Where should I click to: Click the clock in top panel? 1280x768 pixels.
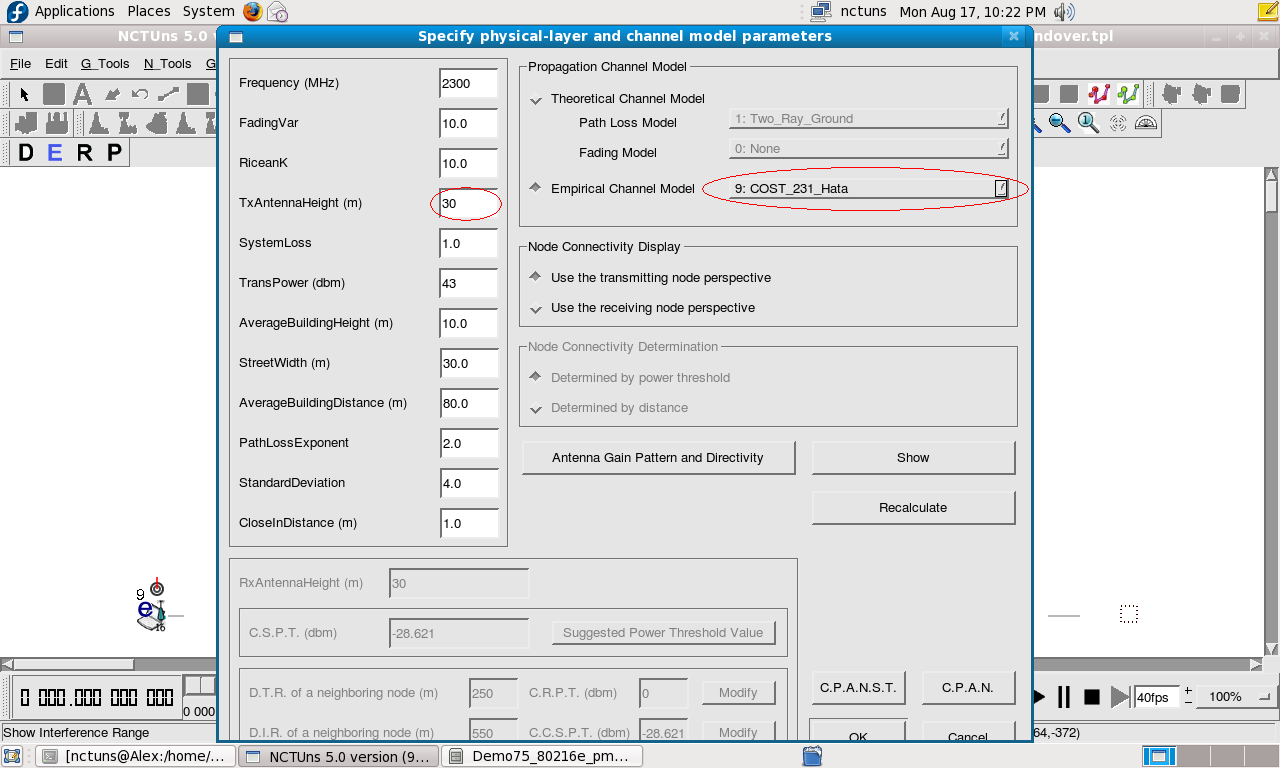(972, 11)
